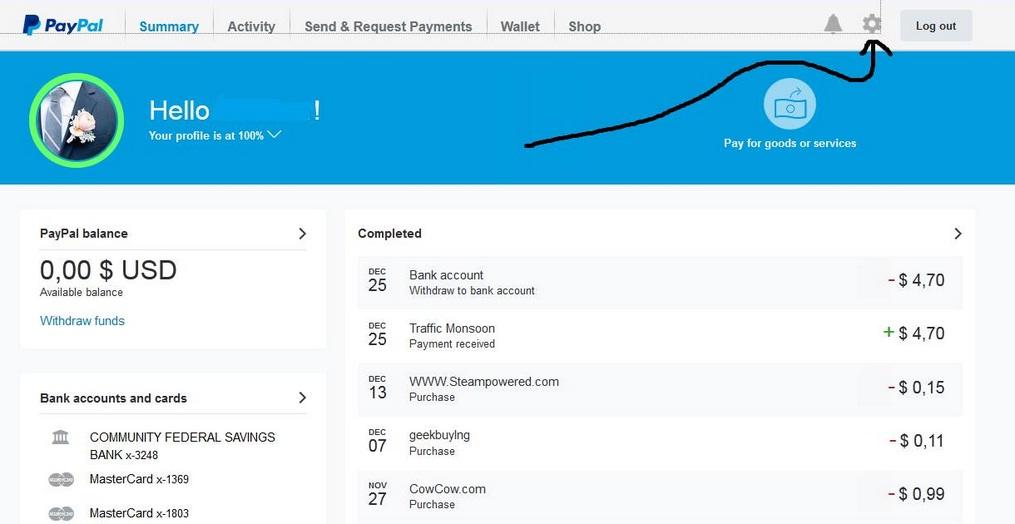Click 'Your profile is at 100%' text
1015x524 pixels.
coord(206,135)
